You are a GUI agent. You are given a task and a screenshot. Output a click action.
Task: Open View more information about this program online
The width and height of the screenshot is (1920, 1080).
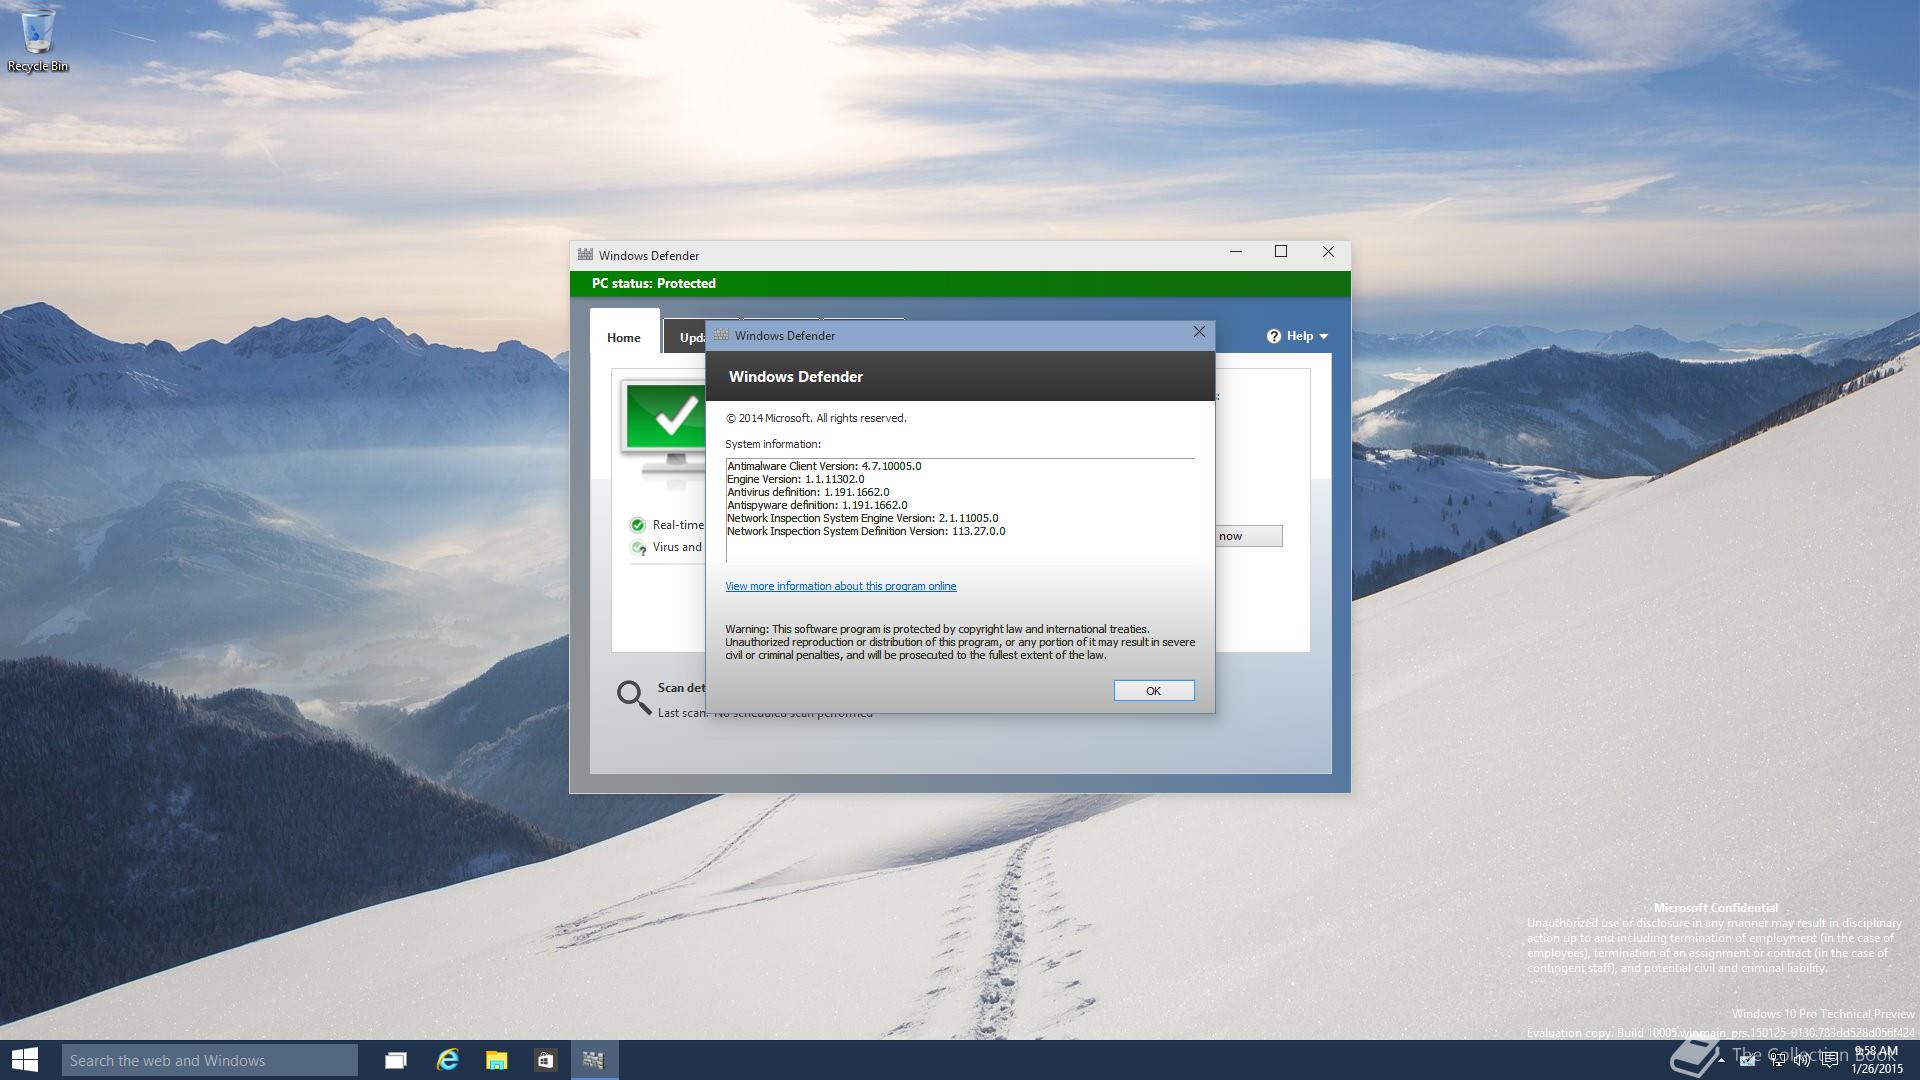point(841,586)
